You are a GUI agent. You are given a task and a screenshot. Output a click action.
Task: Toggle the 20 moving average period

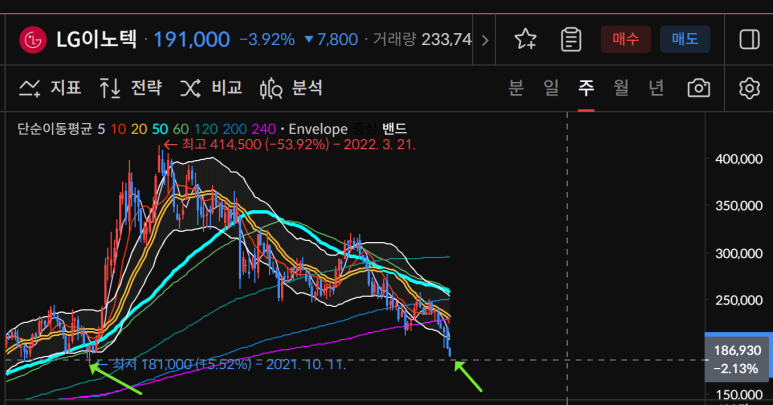[x=139, y=129]
